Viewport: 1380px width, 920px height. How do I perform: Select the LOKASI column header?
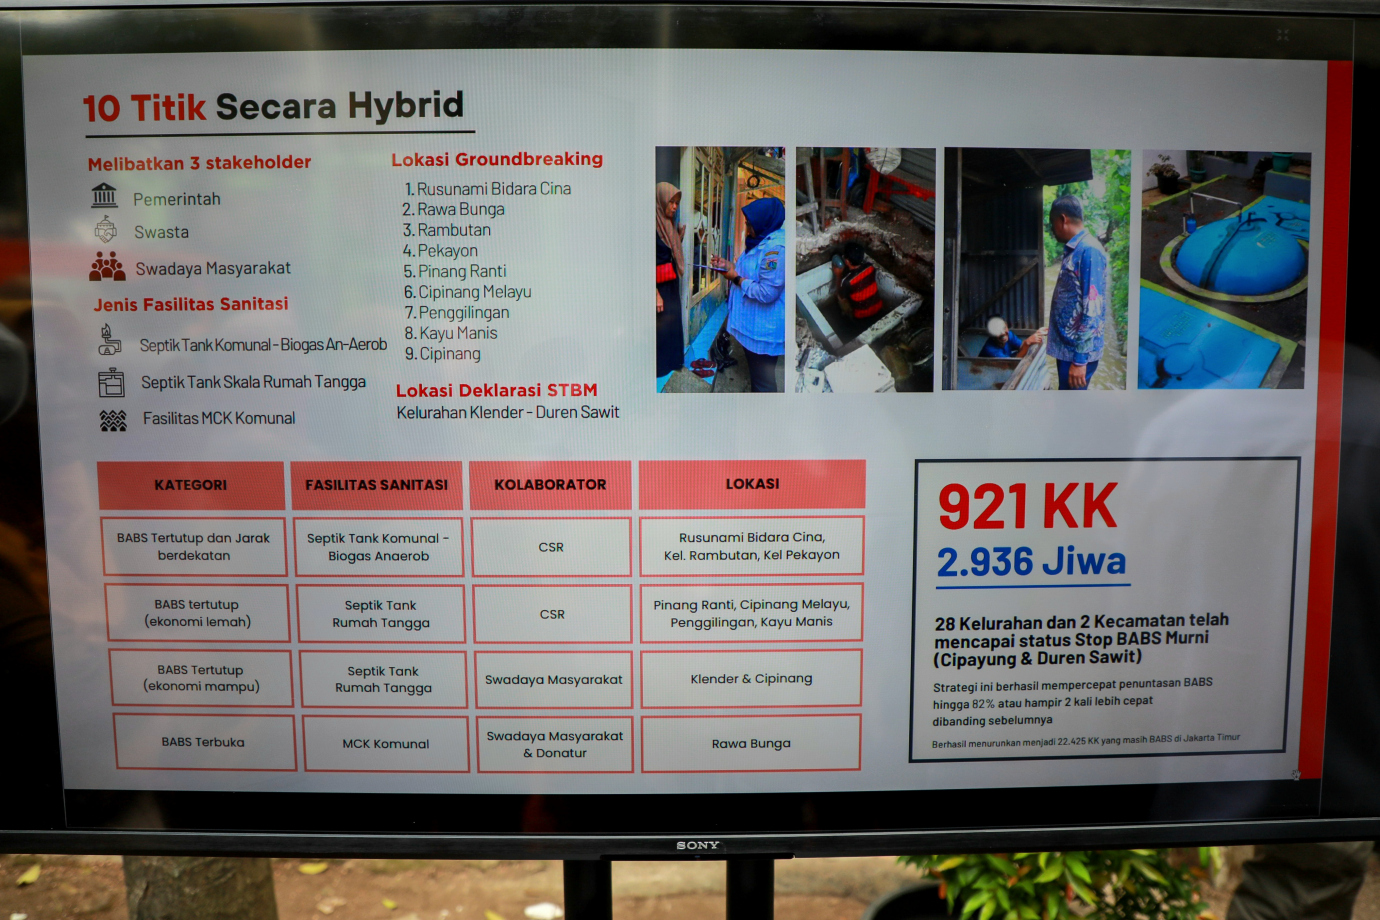752,484
